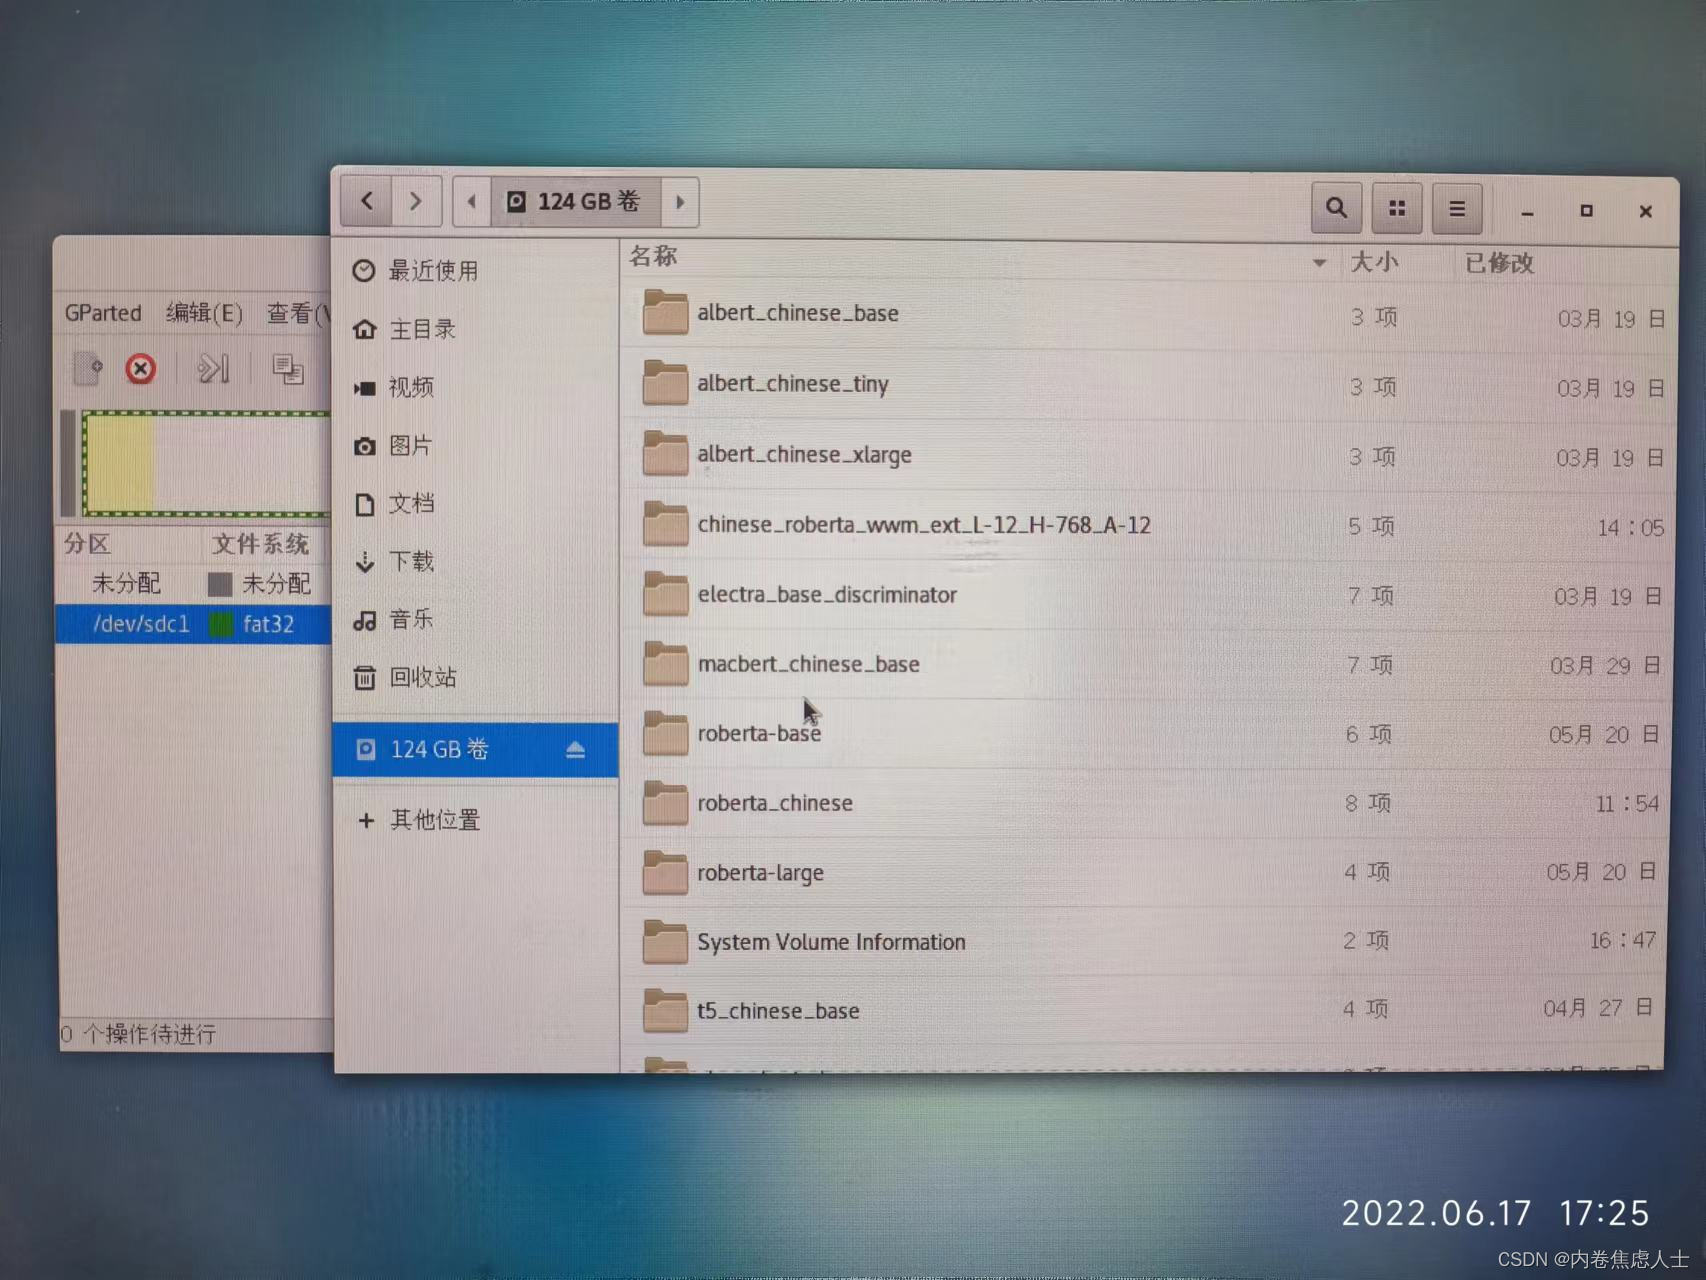Open the sort dropdown on the 名称 column
The height and width of the screenshot is (1280, 1706).
(x=1319, y=262)
